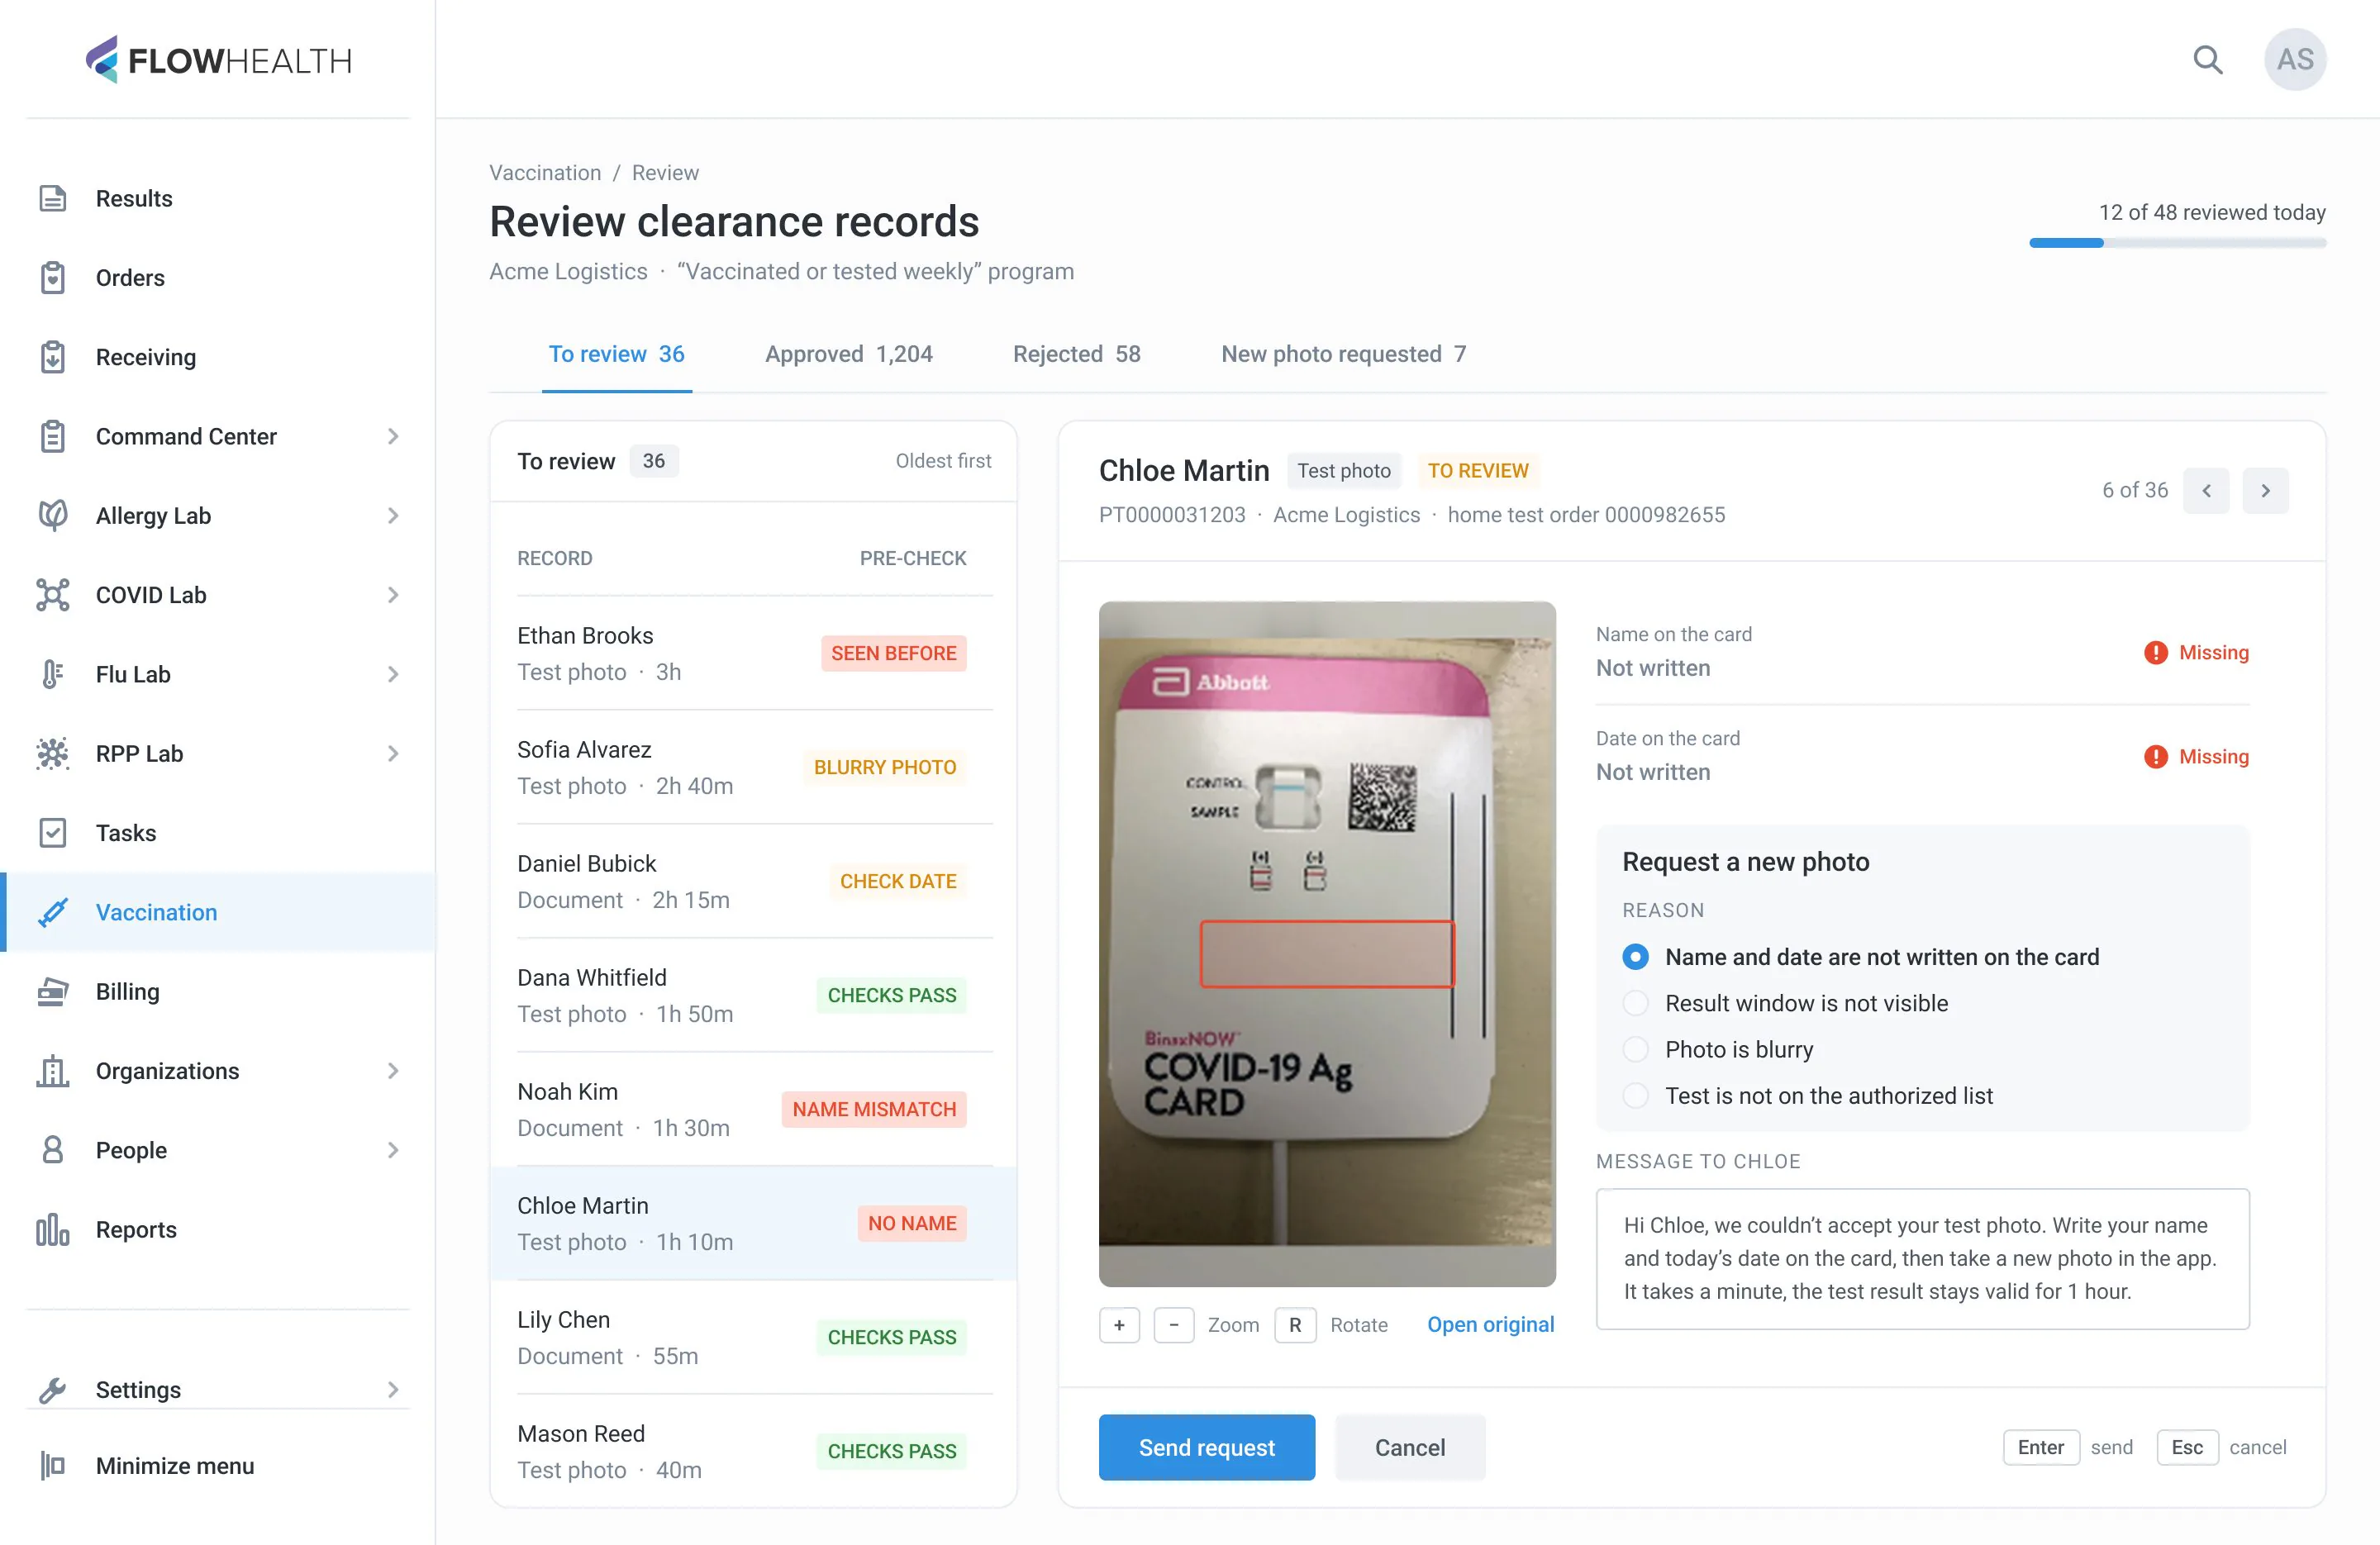Select 'Name and date are not written' reason
Screen dimensions: 2380x1545
pos(1635,957)
